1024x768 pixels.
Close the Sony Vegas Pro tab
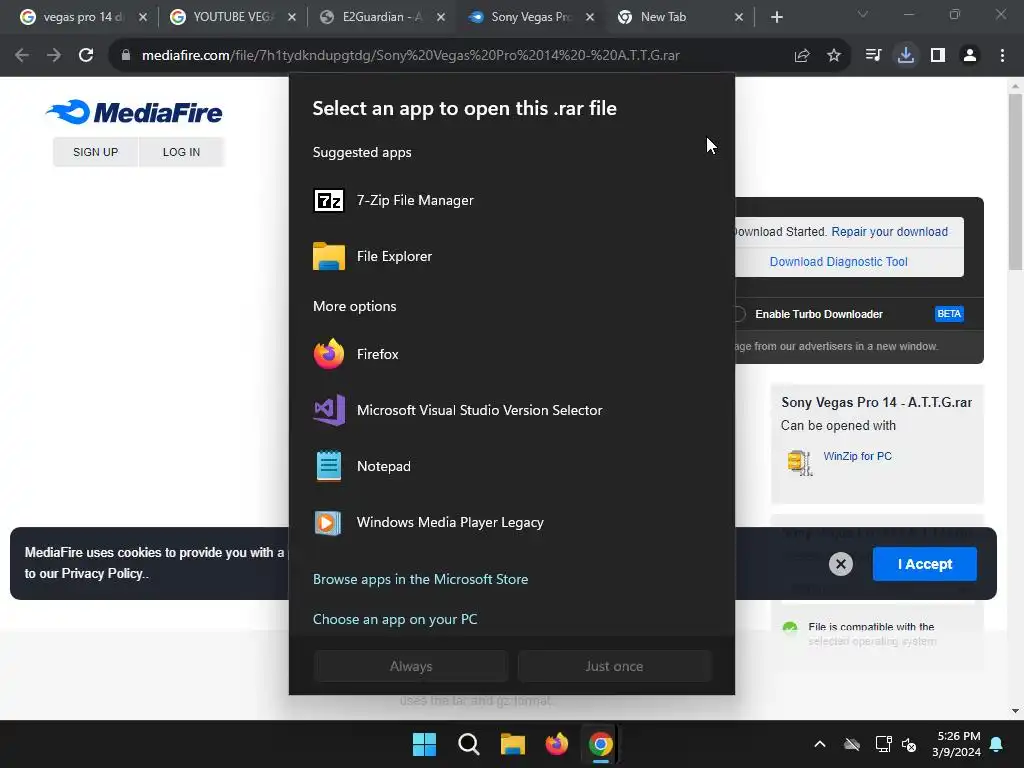tap(590, 18)
